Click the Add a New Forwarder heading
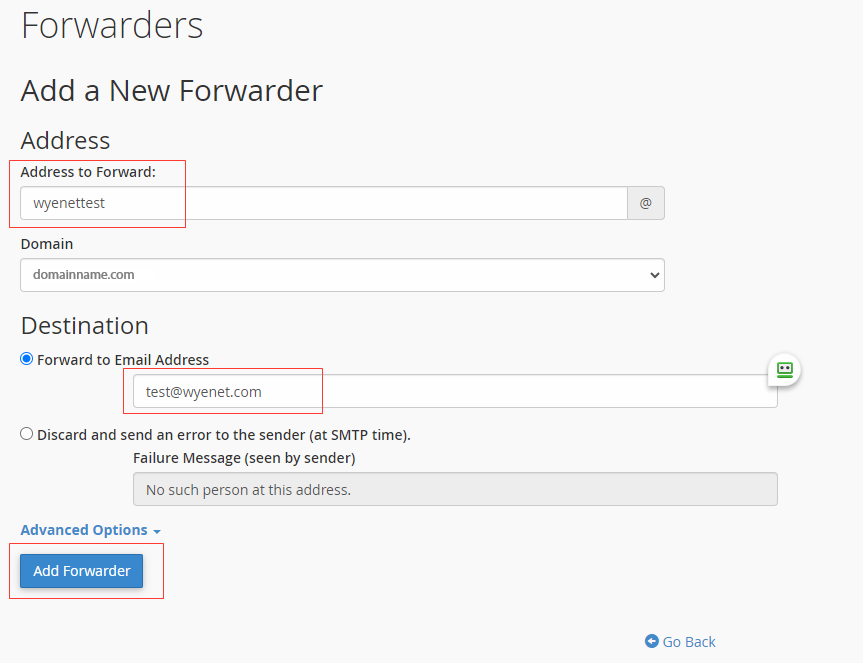Screen dimensions: 863x663 point(171,91)
